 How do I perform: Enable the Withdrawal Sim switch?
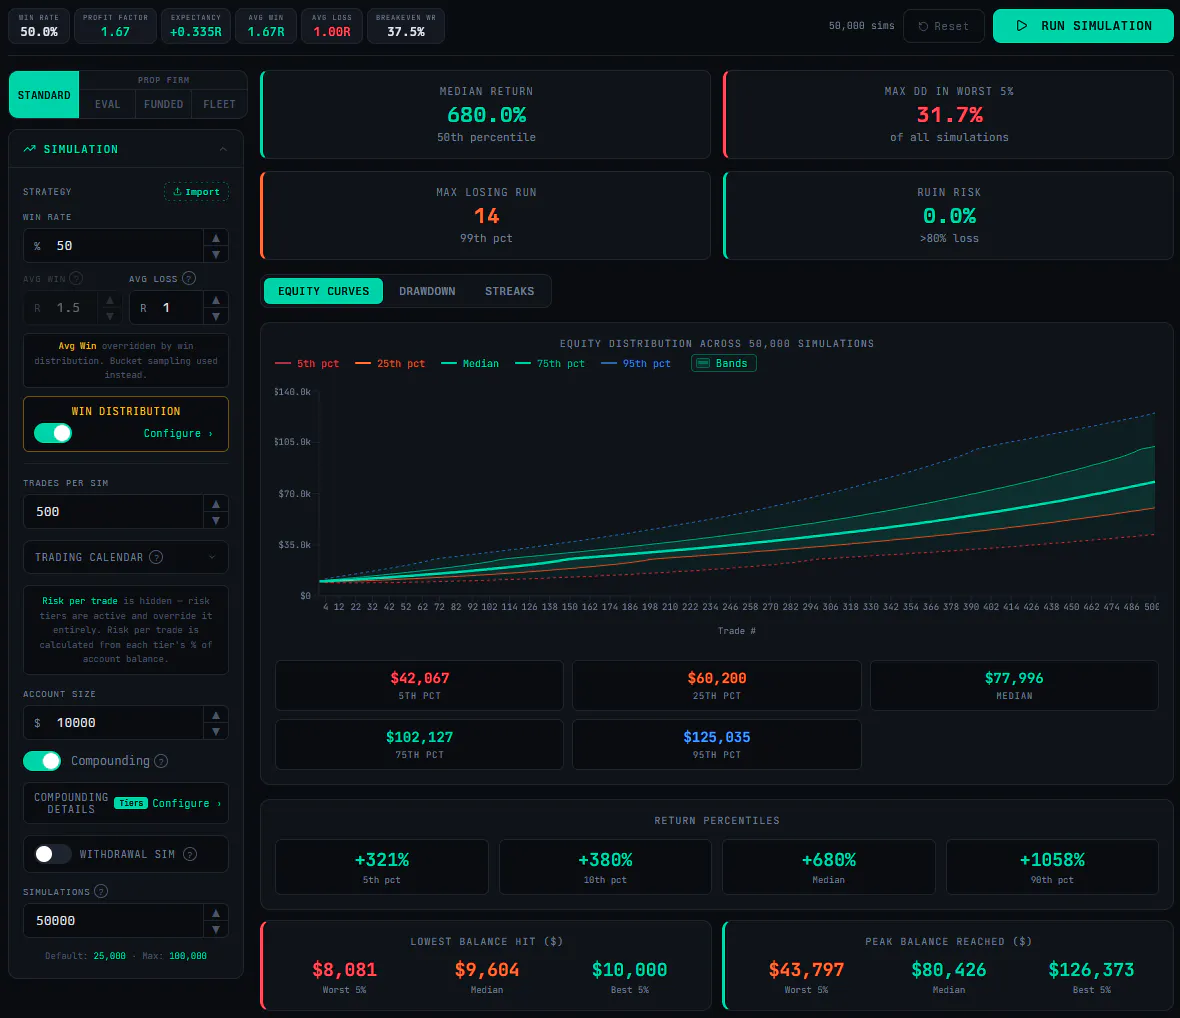[x=53, y=854]
